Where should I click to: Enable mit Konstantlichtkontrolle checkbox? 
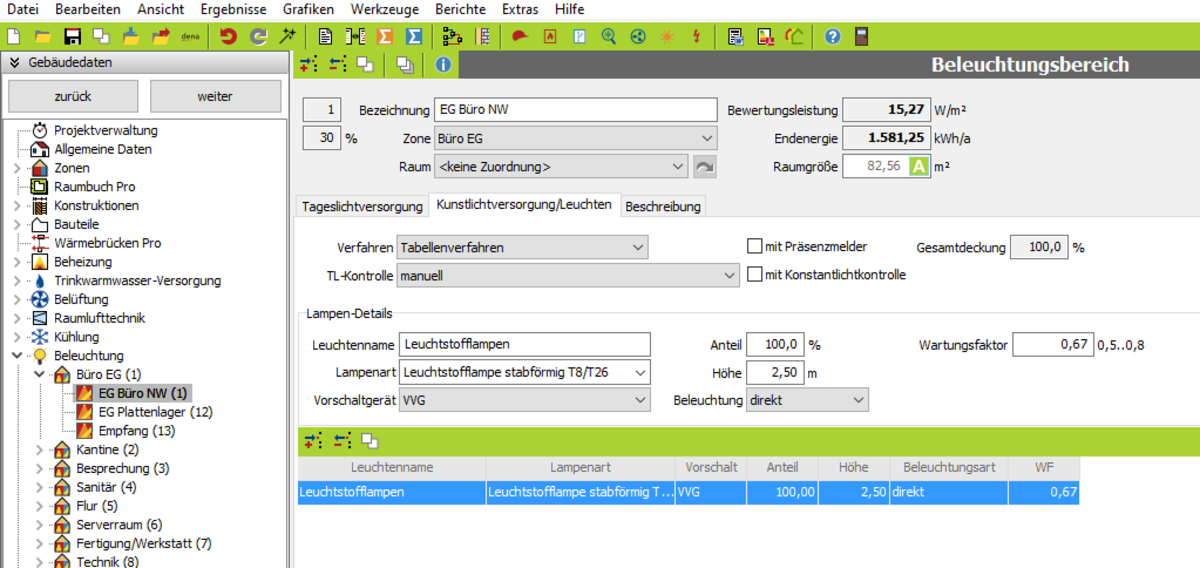click(x=755, y=274)
